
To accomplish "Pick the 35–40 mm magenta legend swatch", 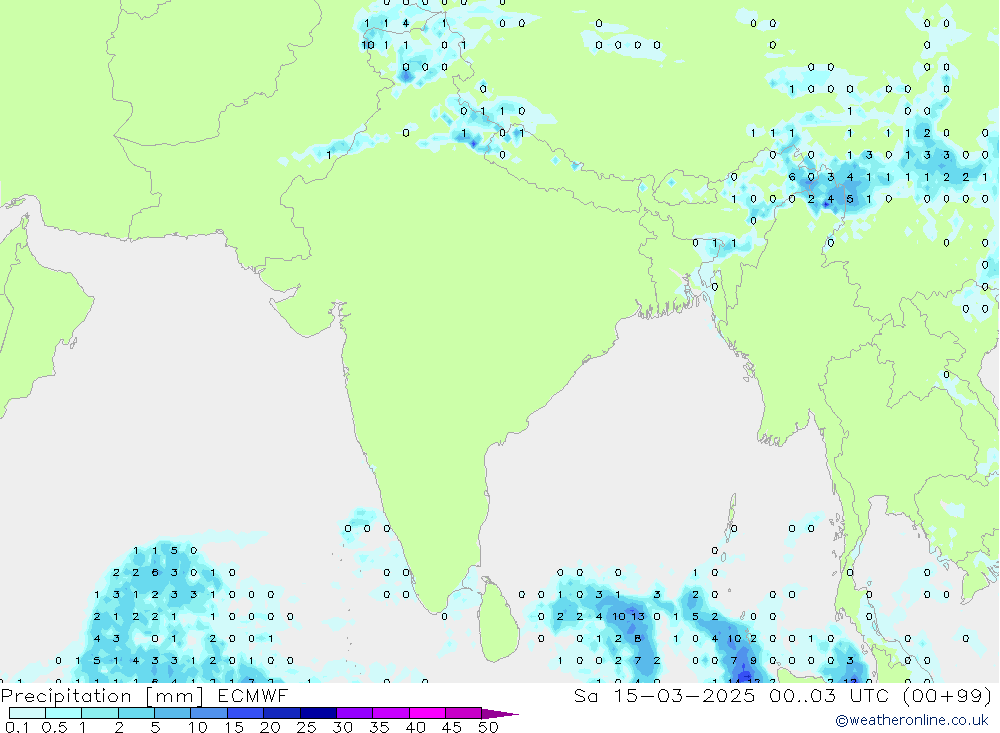I will click(390, 713).
